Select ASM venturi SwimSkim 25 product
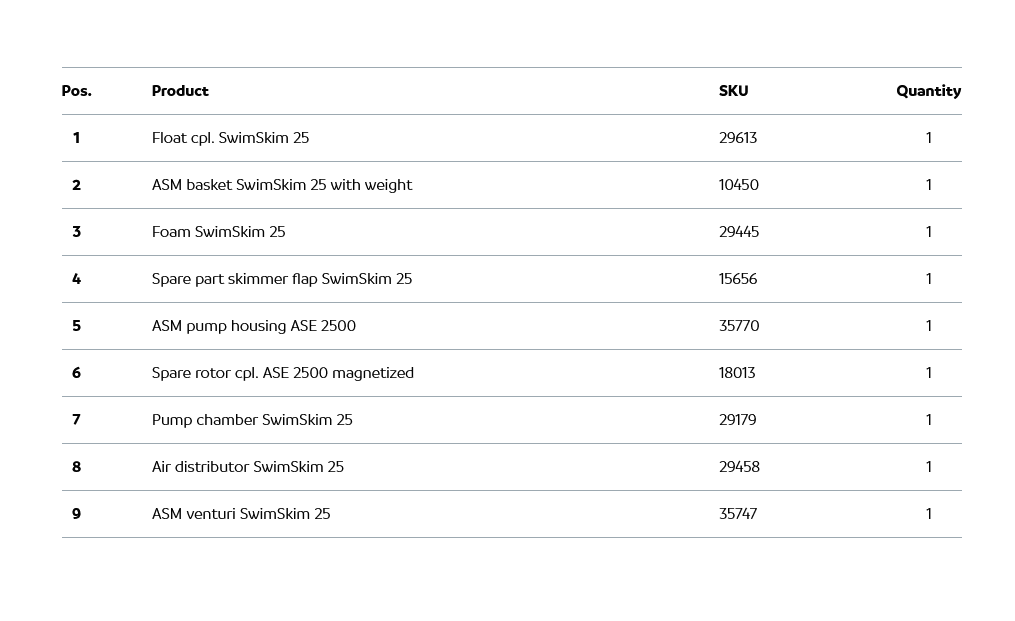1015x621 pixels. (x=240, y=514)
